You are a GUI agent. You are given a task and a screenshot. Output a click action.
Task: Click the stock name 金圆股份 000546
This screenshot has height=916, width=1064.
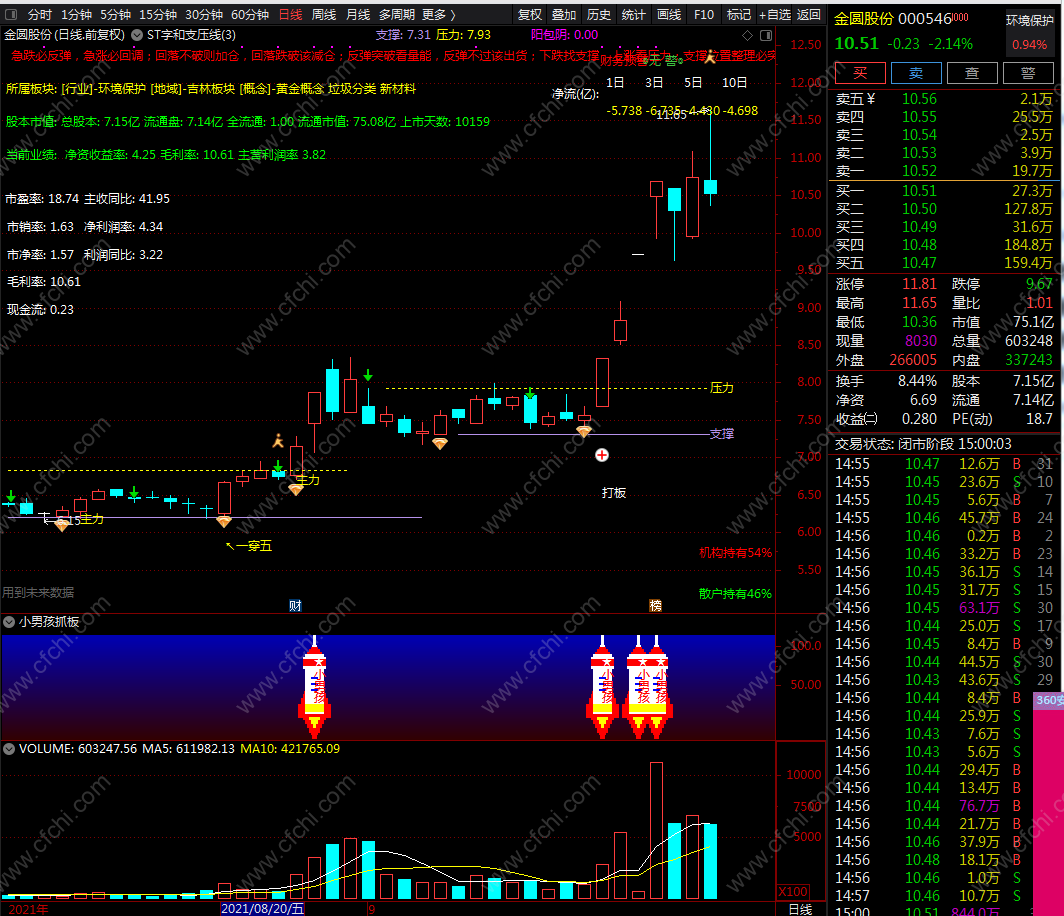[893, 19]
